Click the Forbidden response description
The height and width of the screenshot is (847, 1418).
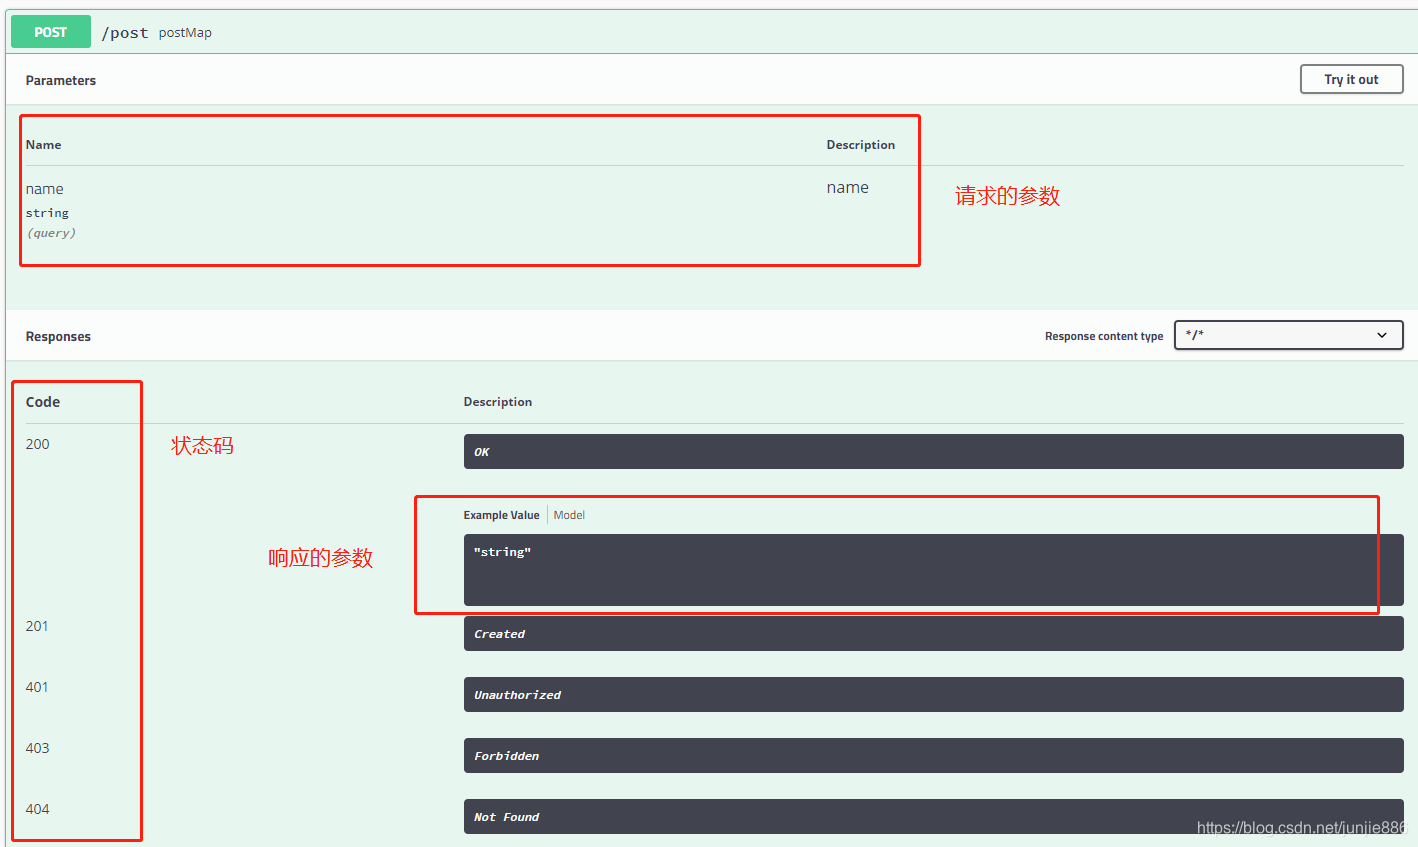tap(933, 755)
